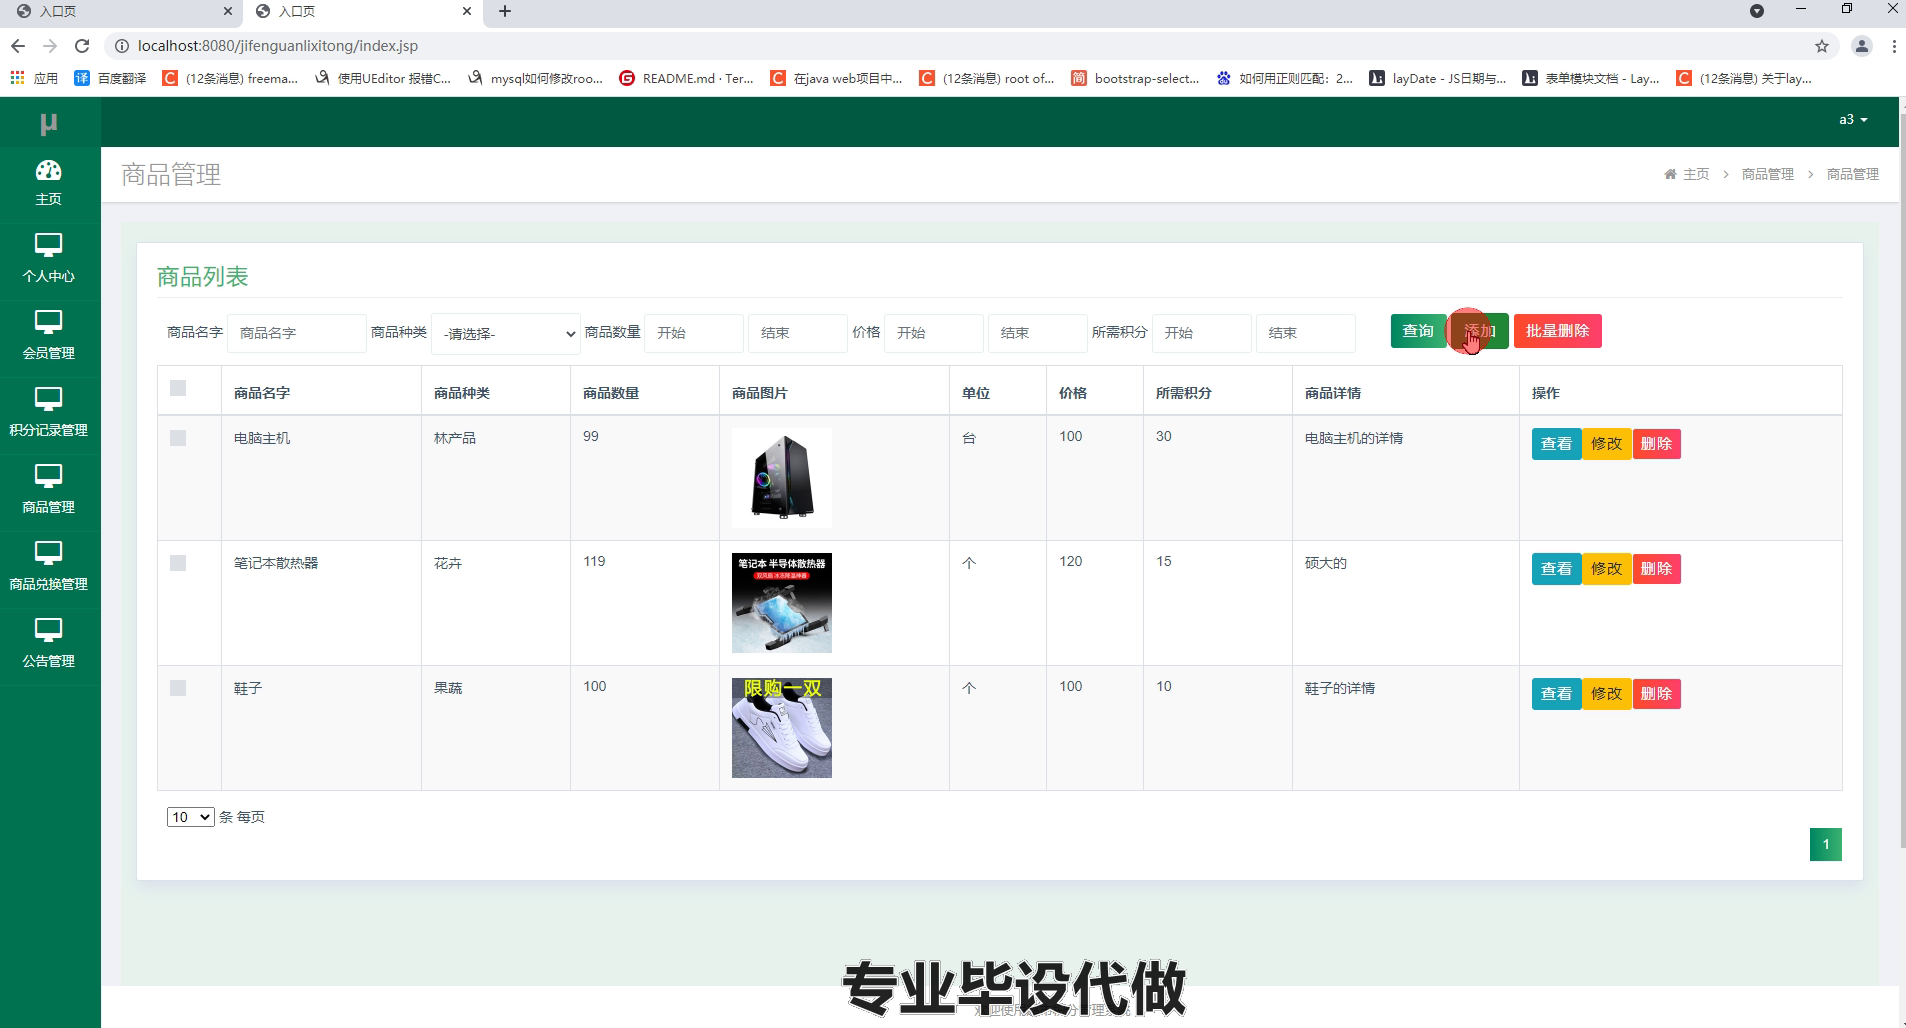Click 删除 for 鞋子 row
The height and width of the screenshot is (1028, 1906).
tap(1656, 694)
